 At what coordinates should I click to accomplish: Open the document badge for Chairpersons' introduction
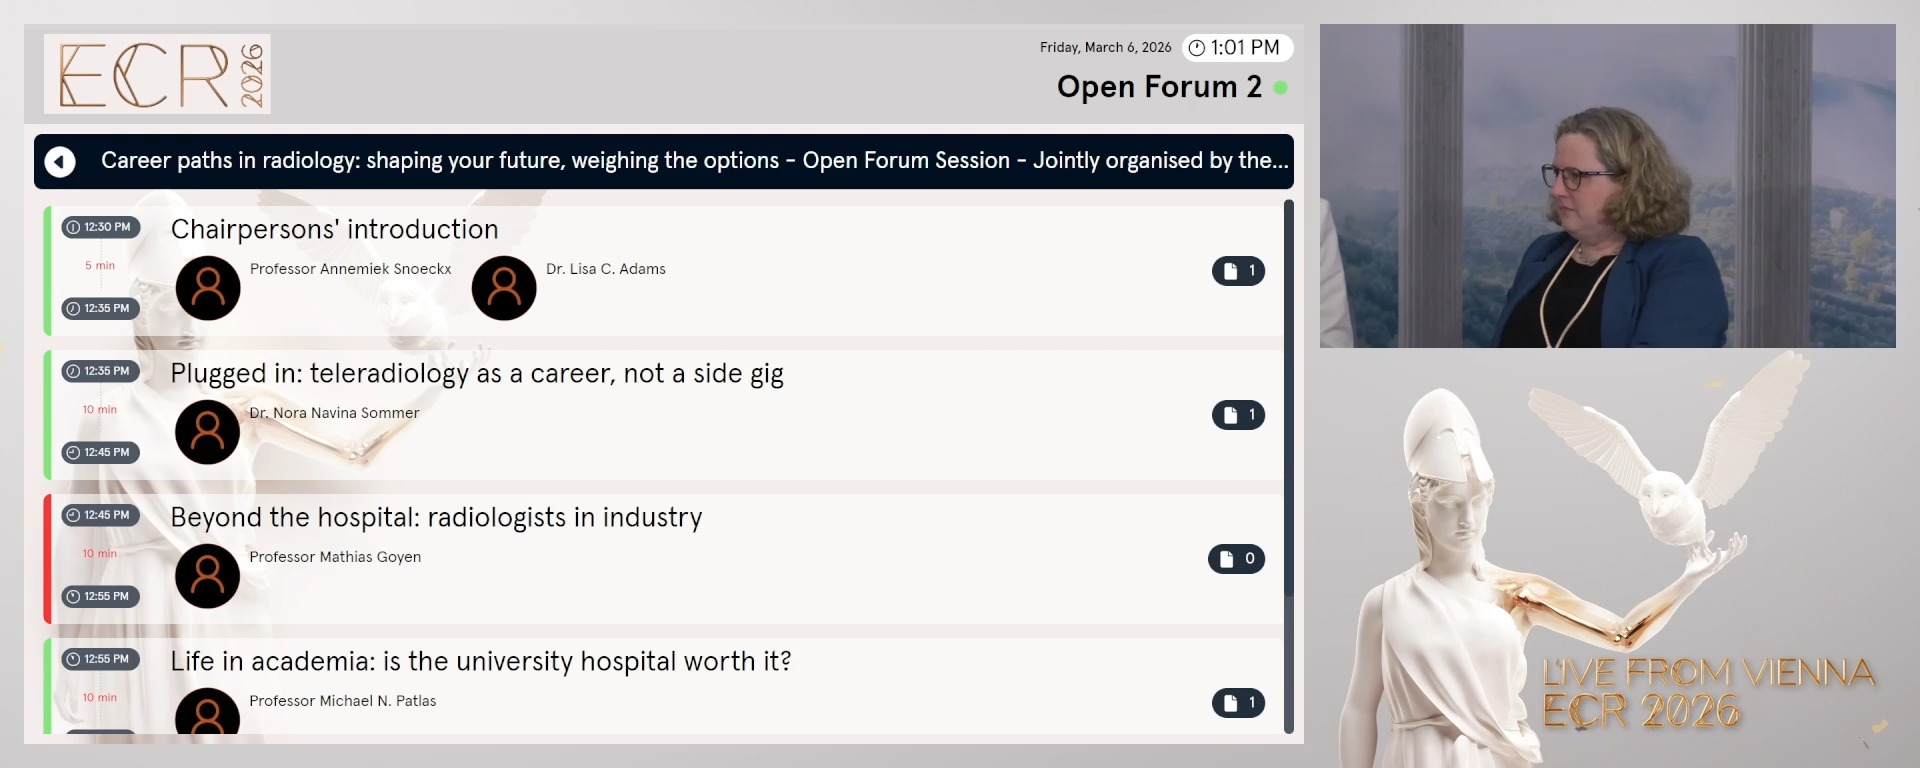[1238, 270]
